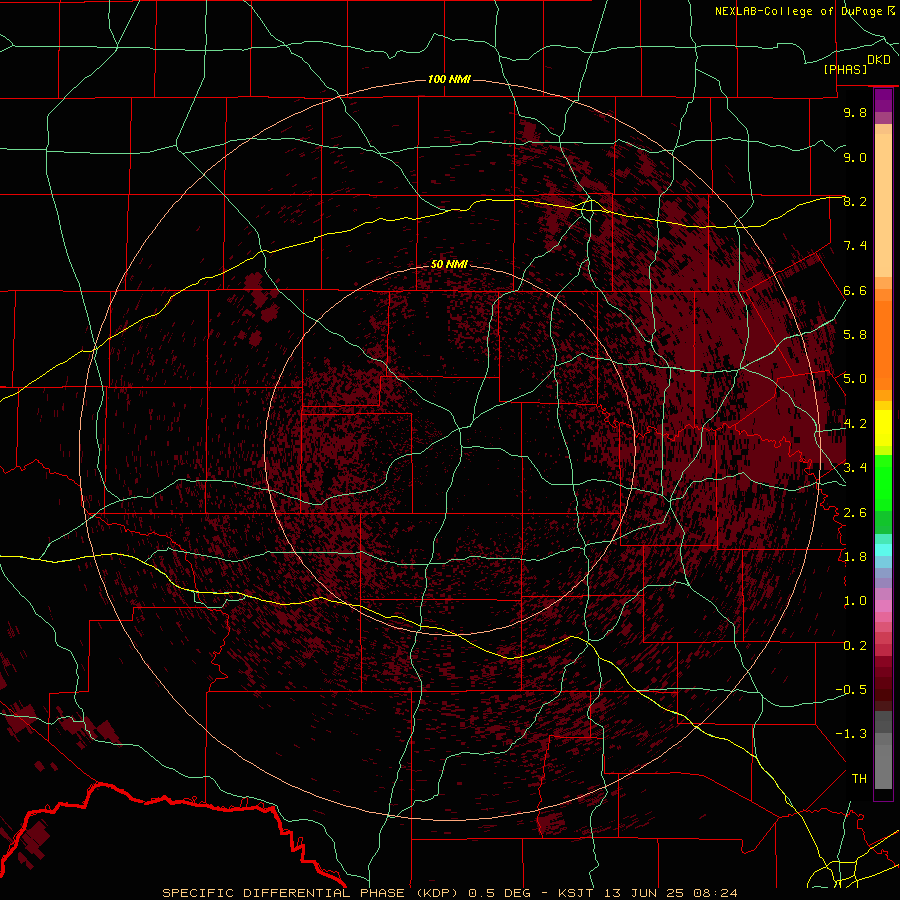Click the 1.0 value on color scale
The width and height of the screenshot is (900, 900).
855,601
